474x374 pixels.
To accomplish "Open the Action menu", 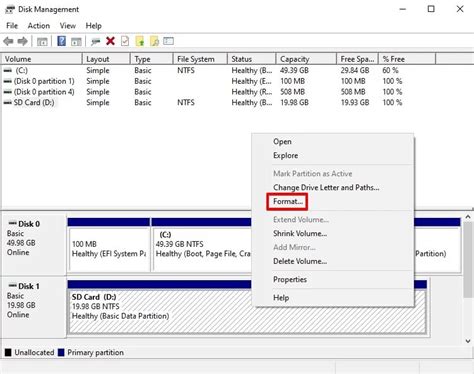I will [x=39, y=26].
